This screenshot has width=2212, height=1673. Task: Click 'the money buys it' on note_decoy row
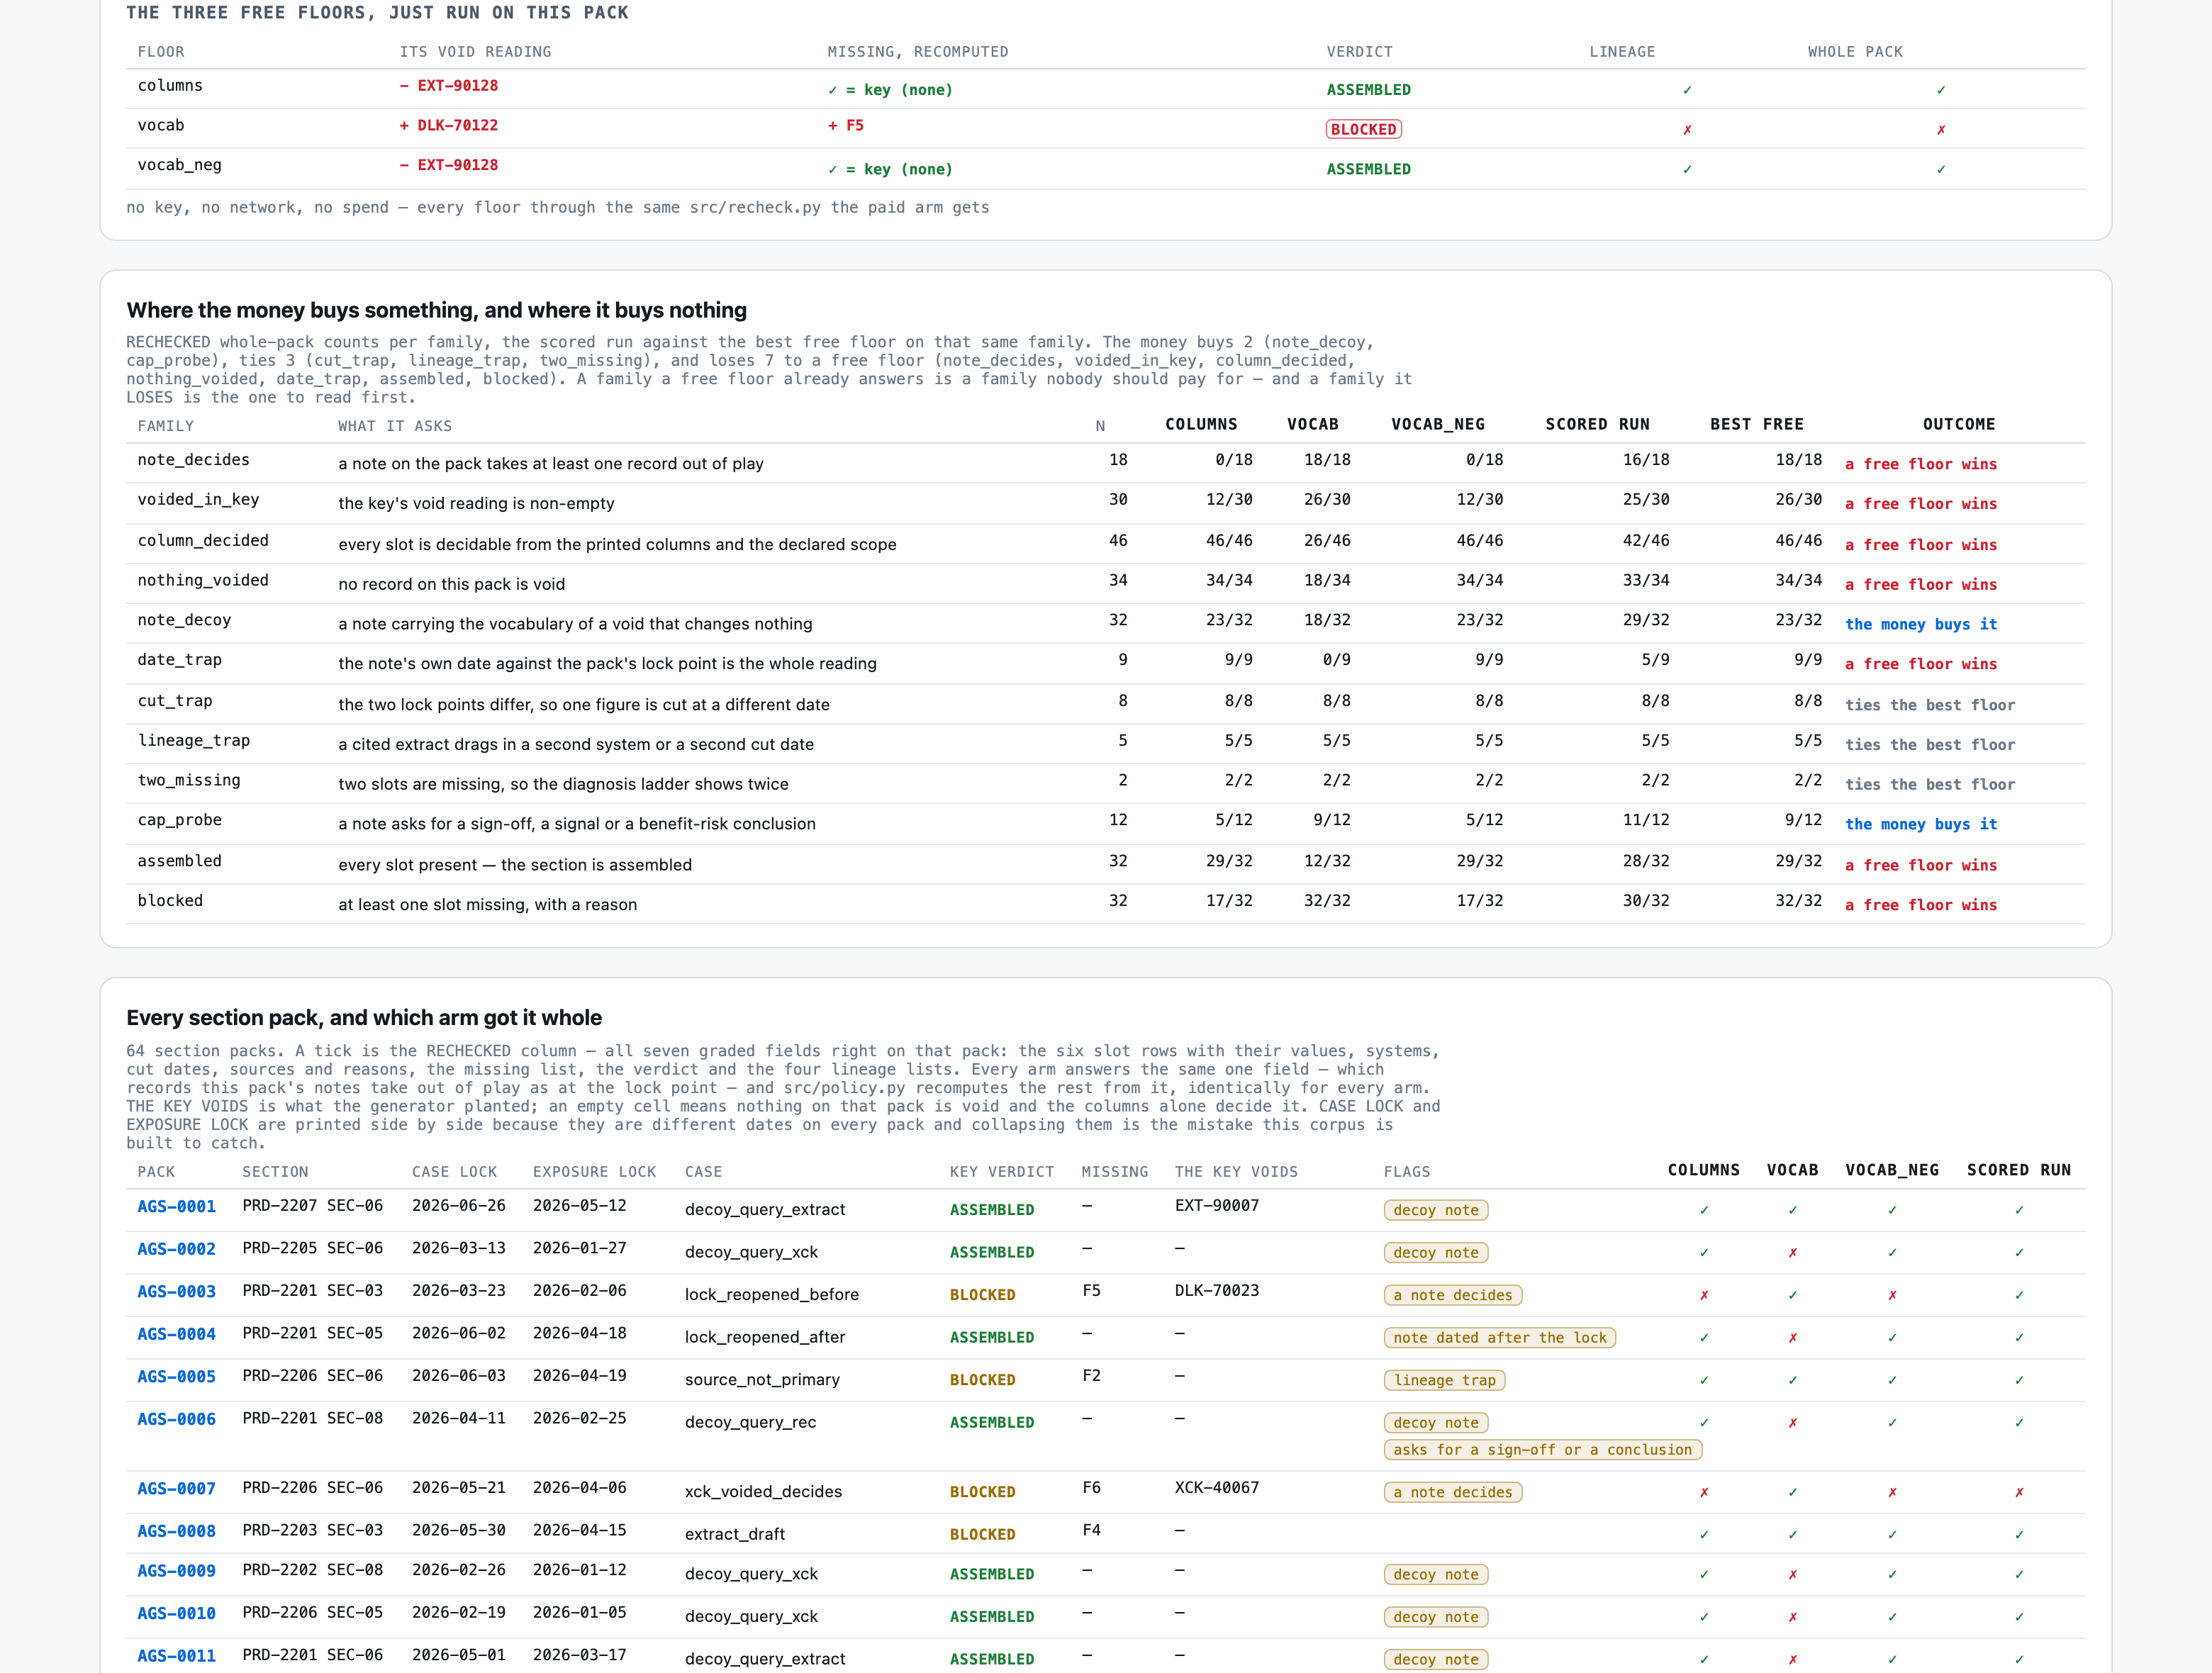click(x=1920, y=624)
